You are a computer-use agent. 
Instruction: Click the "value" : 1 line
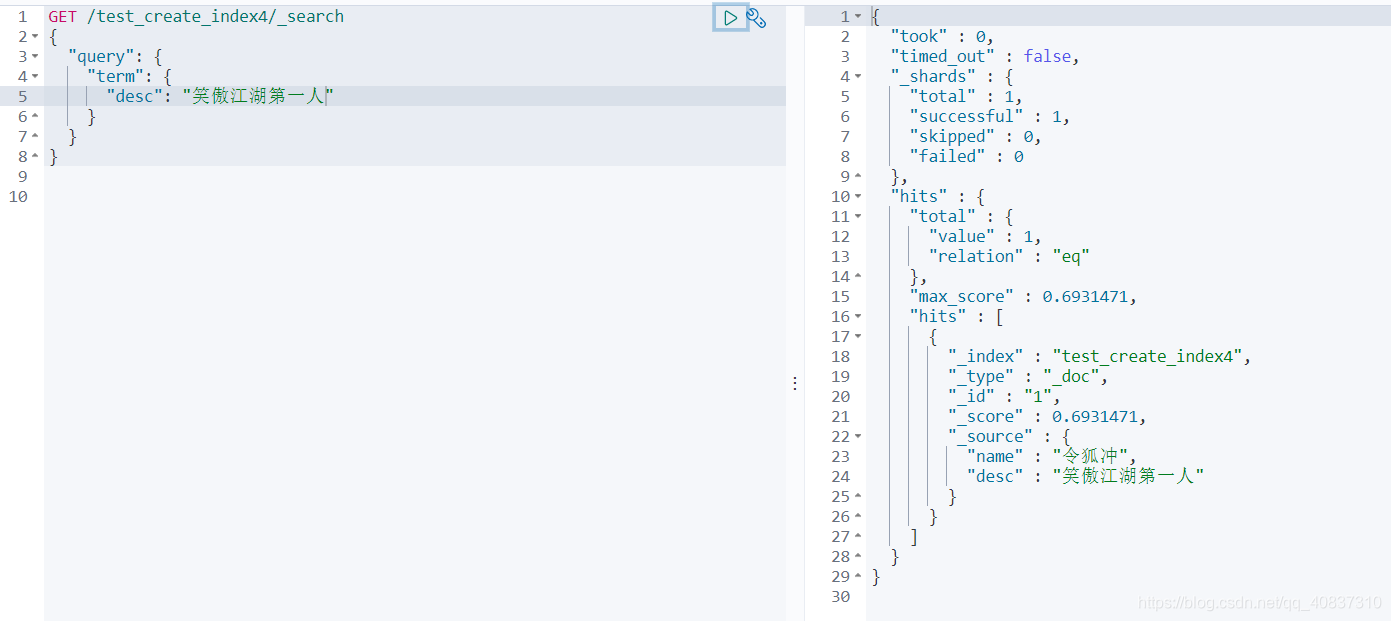coord(985,237)
